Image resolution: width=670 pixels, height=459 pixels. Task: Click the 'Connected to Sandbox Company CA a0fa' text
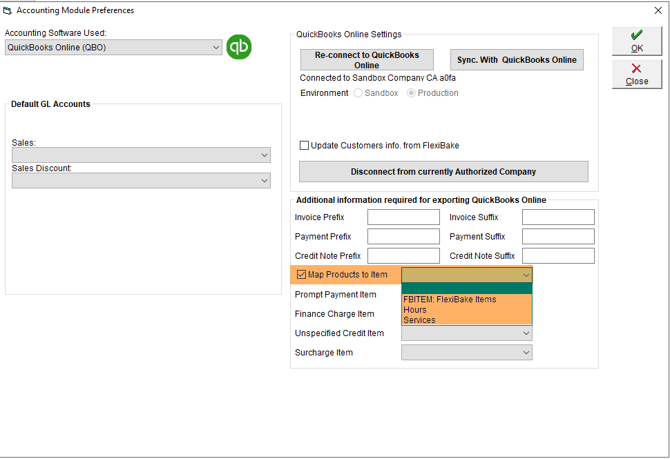[x=378, y=78]
